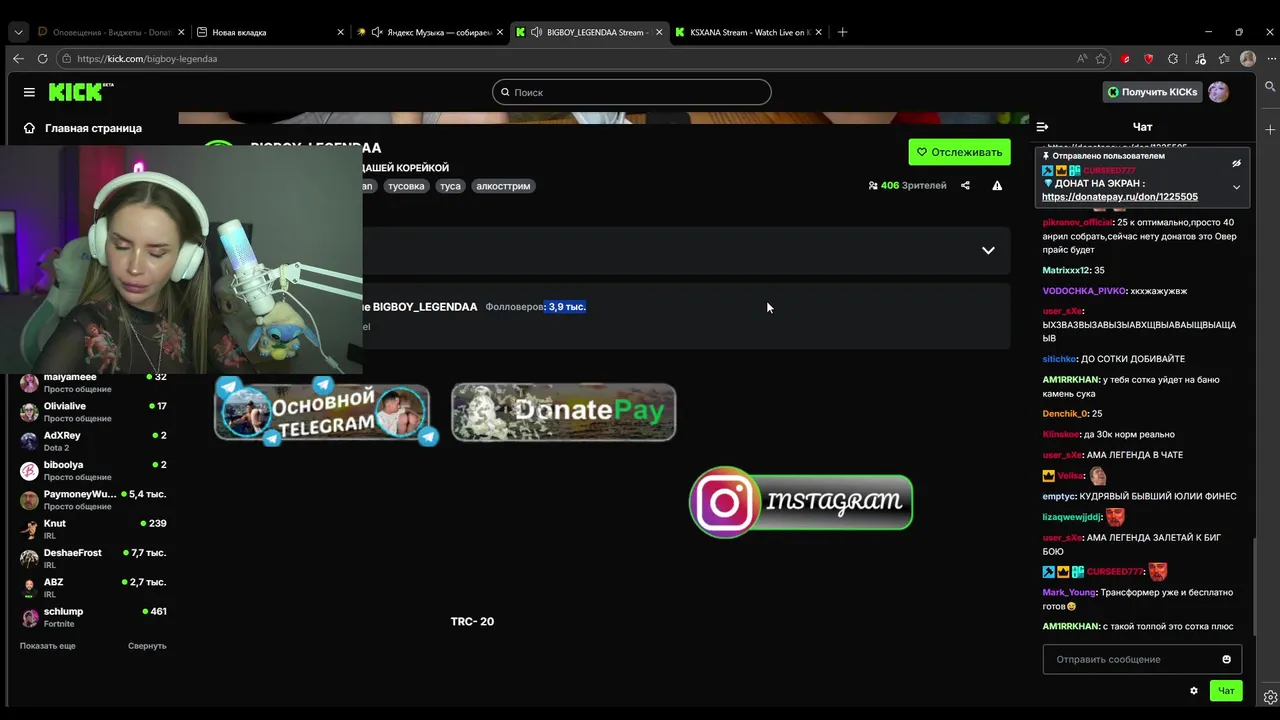Open schlump channel in sidebar
The width and height of the screenshot is (1280, 720).
(x=93, y=617)
